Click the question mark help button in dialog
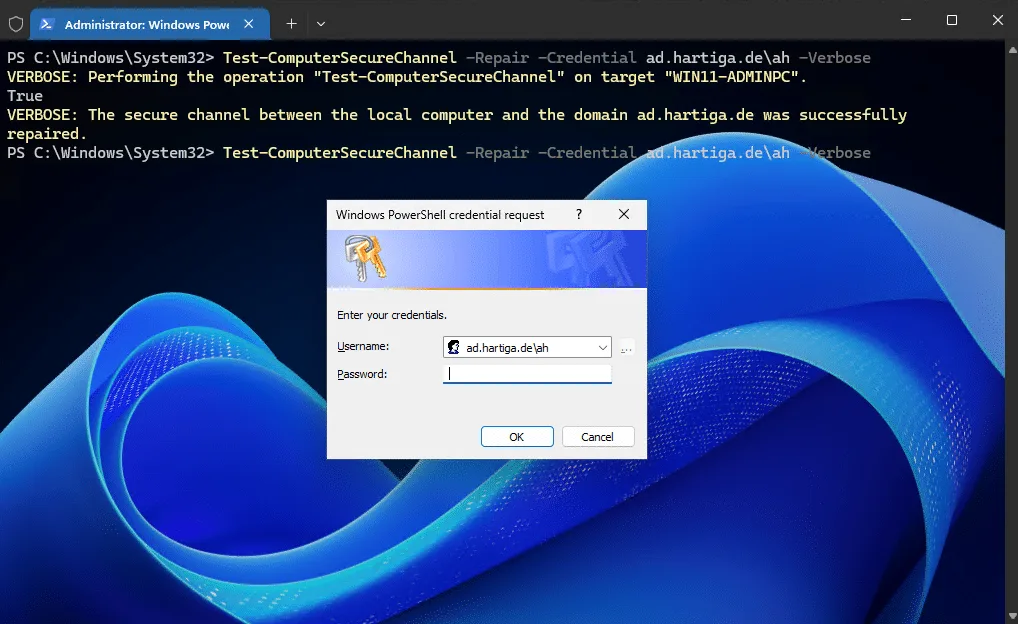Viewport: 1018px width, 624px height. (x=578, y=214)
